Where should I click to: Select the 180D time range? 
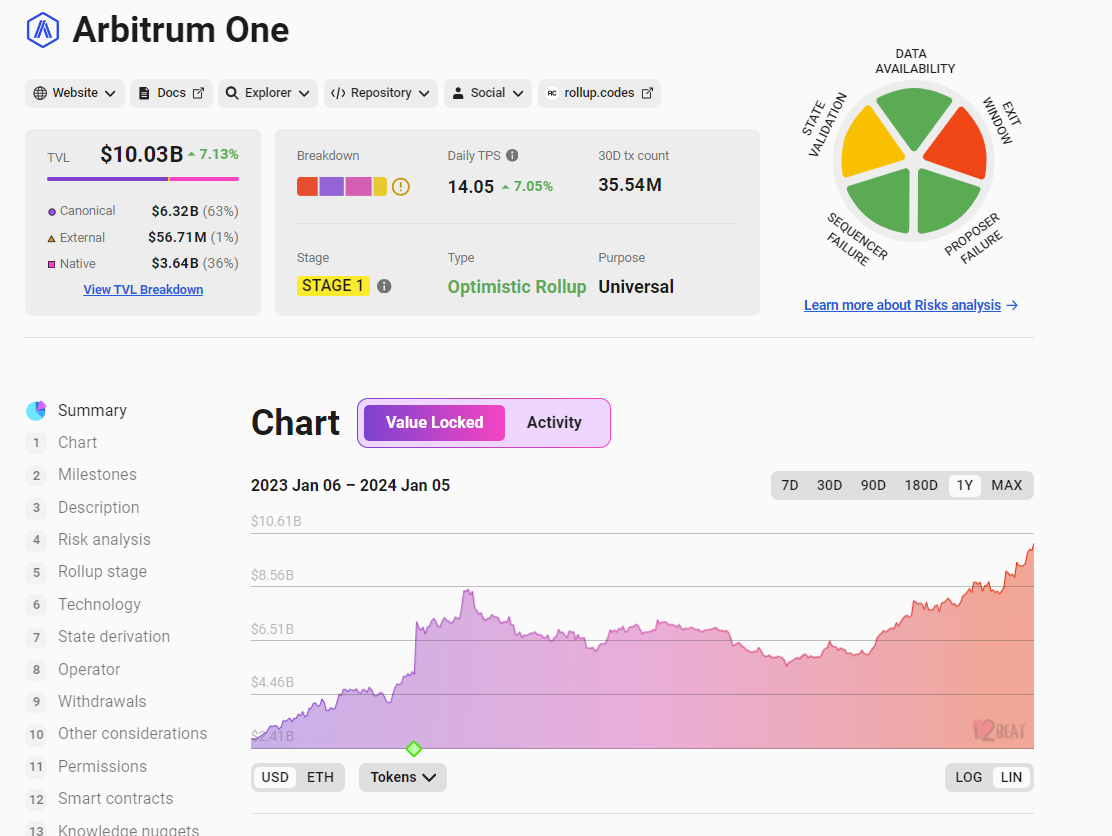(921, 485)
